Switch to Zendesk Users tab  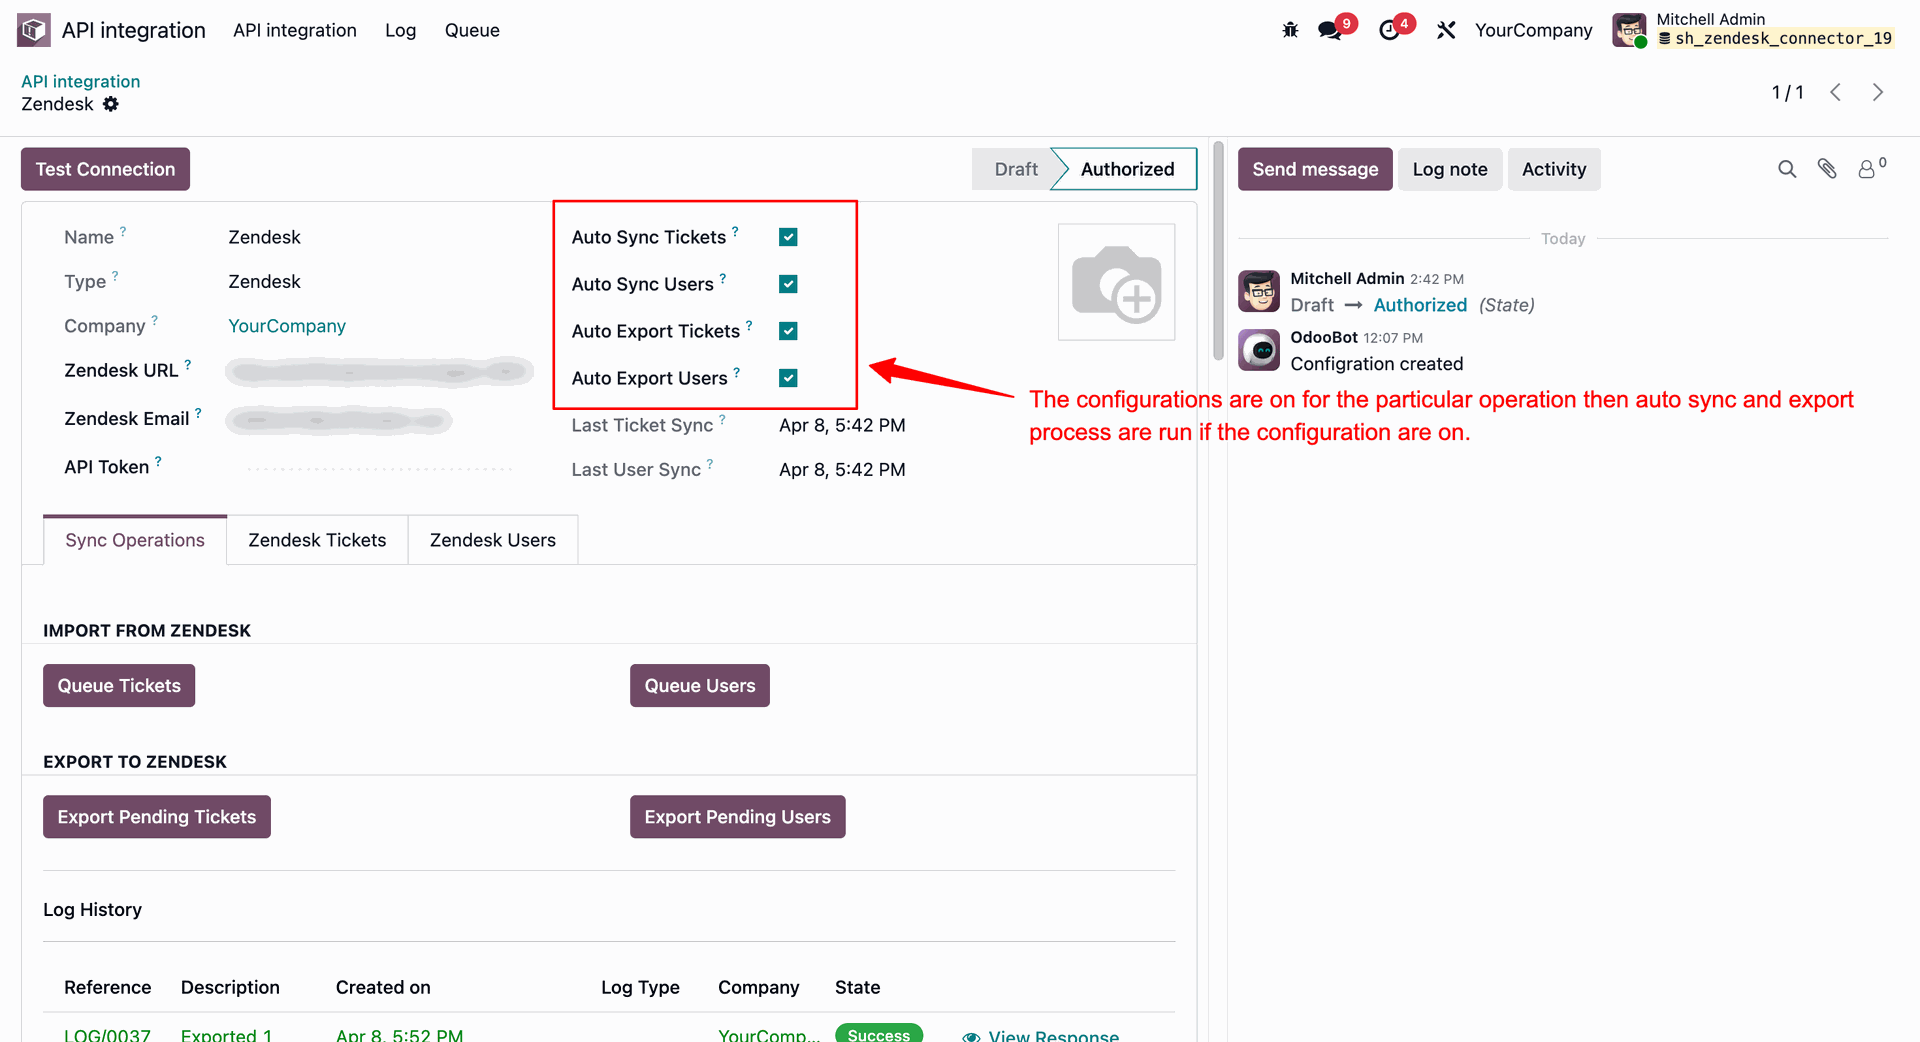click(x=493, y=540)
